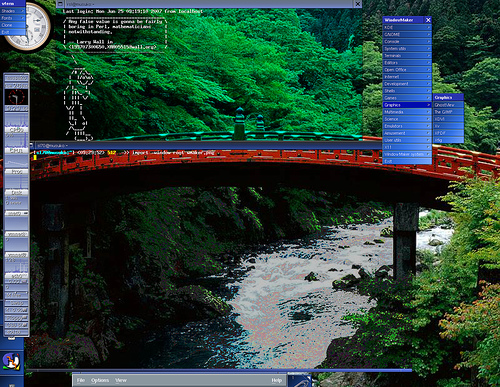
Task: Close the WindowMaker menu with its X
Action: coord(428,20)
